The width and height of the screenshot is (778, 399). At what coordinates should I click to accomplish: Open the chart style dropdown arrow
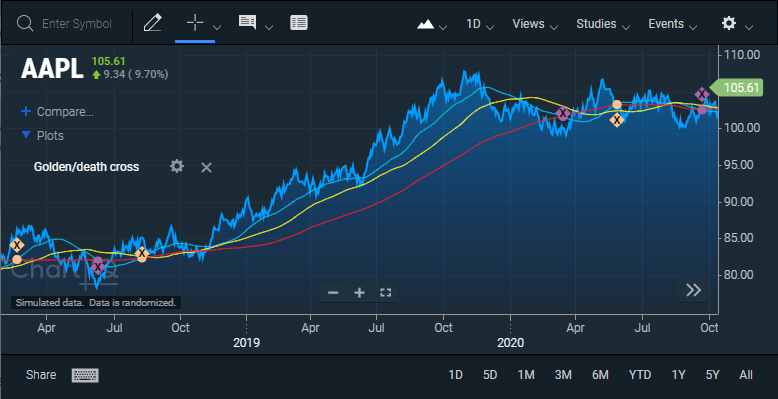pos(443,27)
